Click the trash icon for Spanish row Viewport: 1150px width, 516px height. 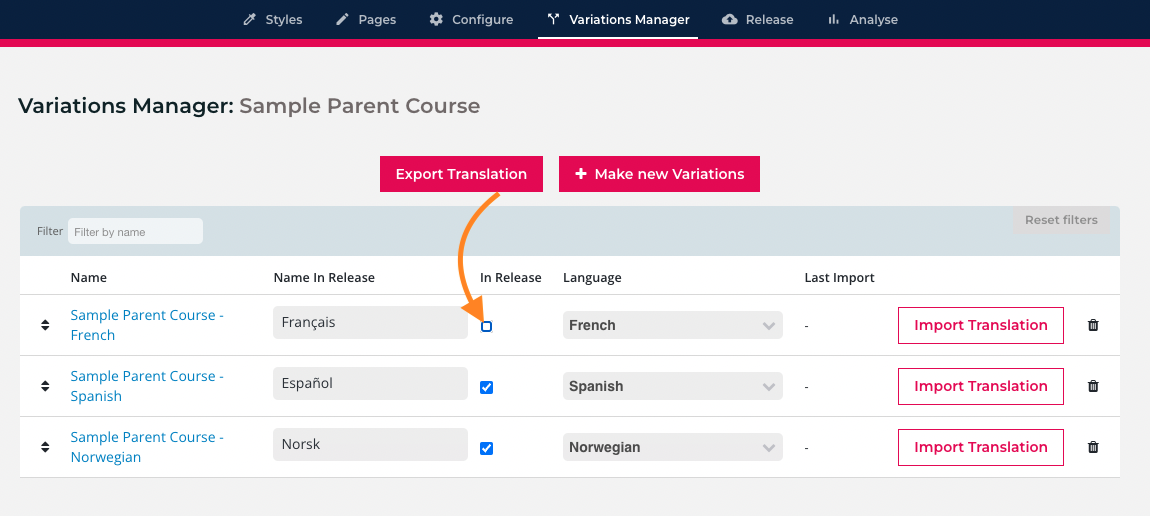(x=1093, y=386)
